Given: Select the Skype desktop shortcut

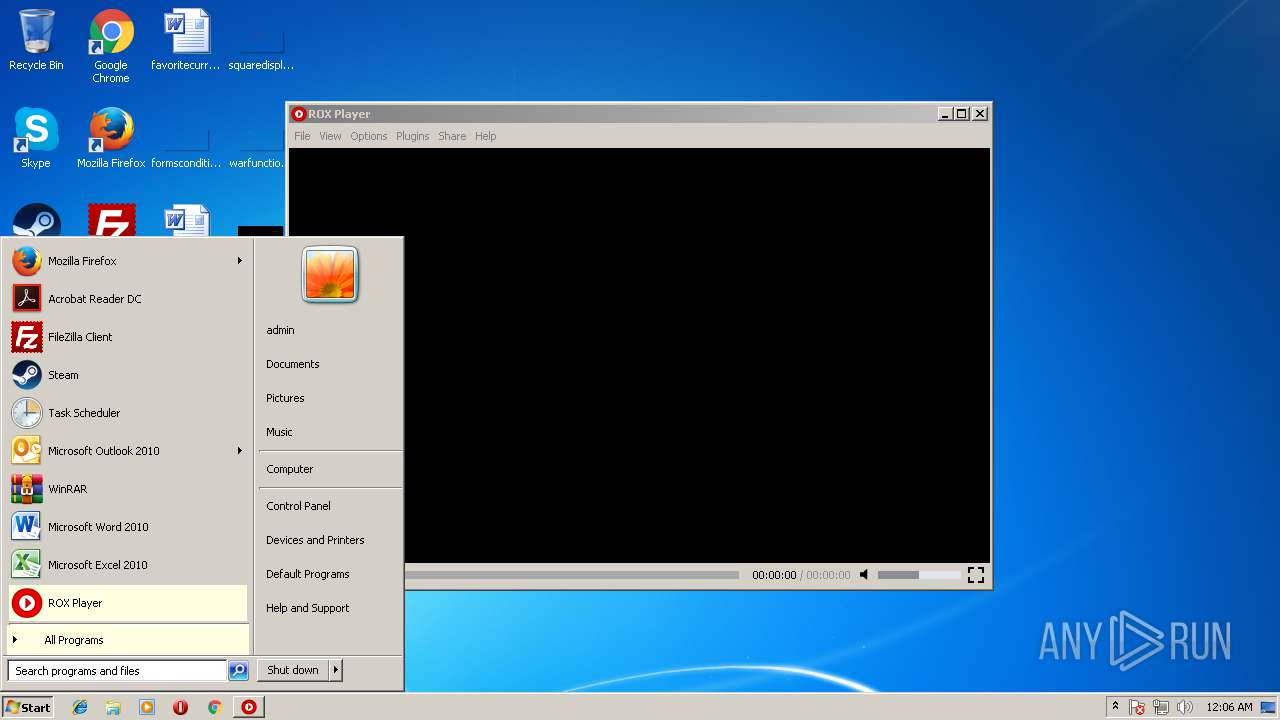Looking at the screenshot, I should coord(36,138).
